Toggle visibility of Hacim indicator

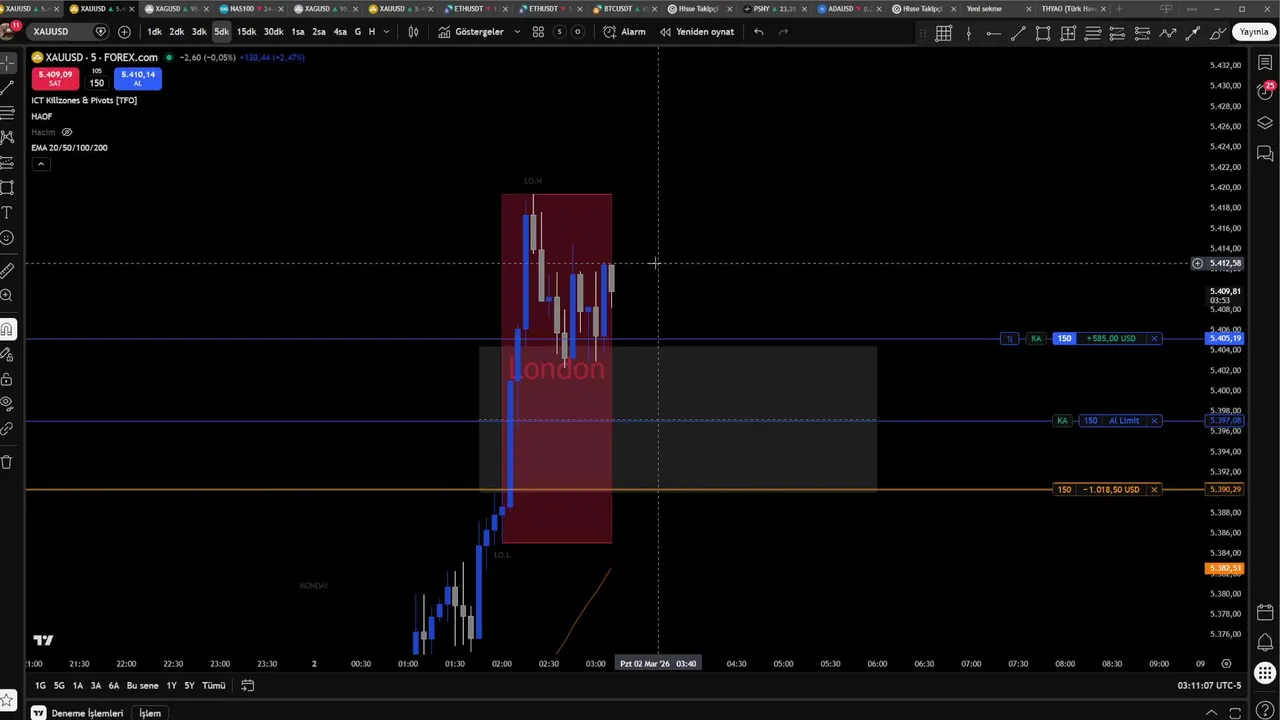point(67,132)
